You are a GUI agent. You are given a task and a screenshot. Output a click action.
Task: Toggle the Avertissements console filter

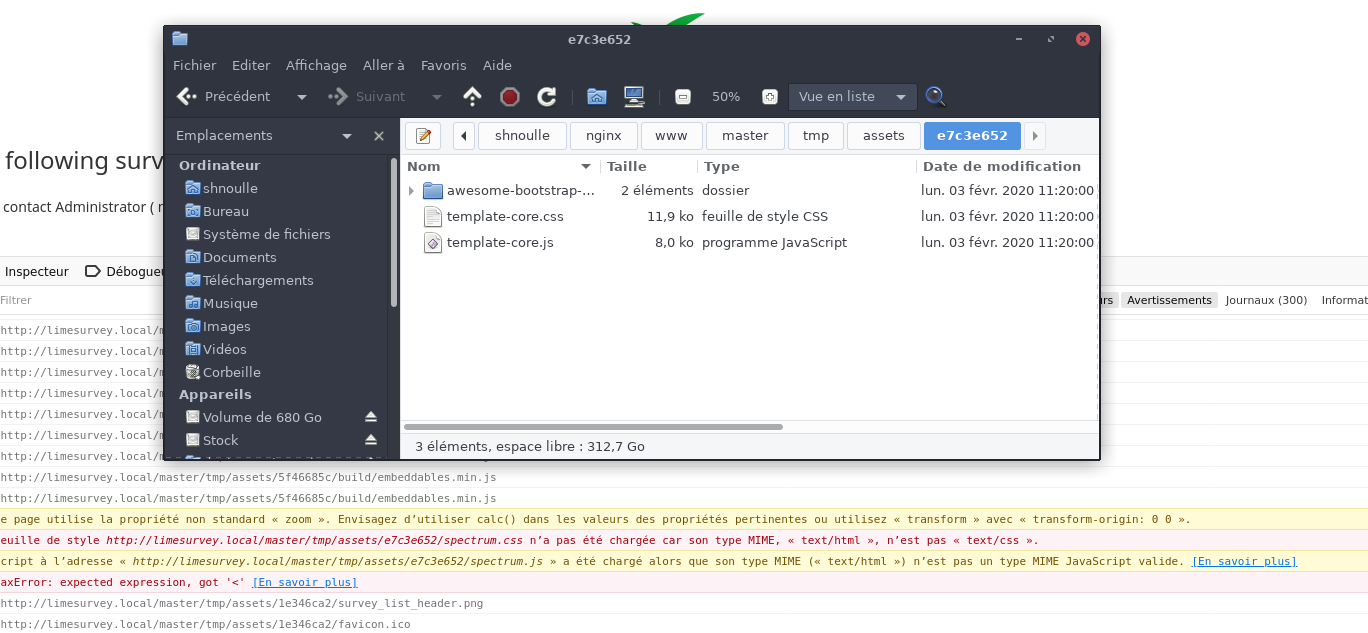[x=1169, y=300]
